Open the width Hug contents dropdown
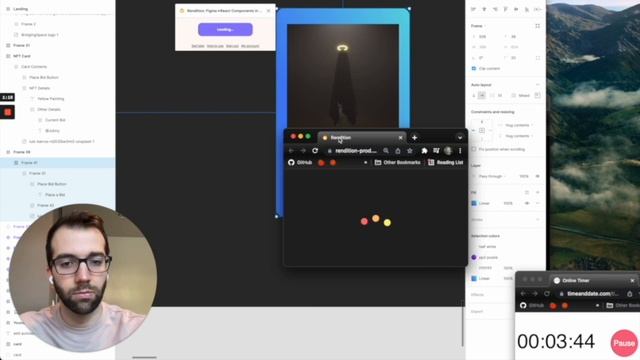The width and height of the screenshot is (640, 360). [x=519, y=125]
